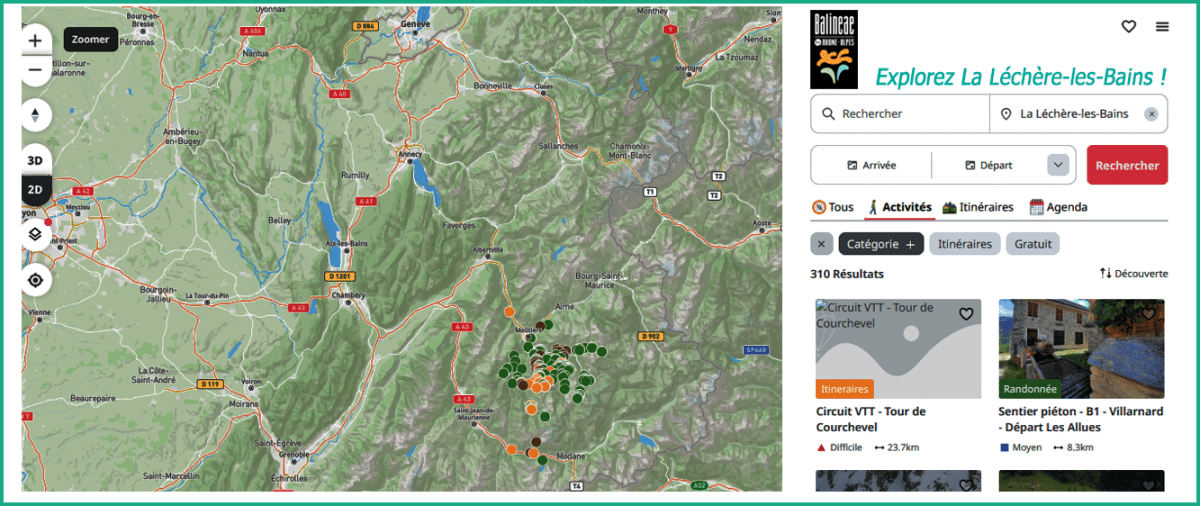Click the zoom in plus button
Image resolution: width=1200 pixels, height=506 pixels.
tap(35, 41)
